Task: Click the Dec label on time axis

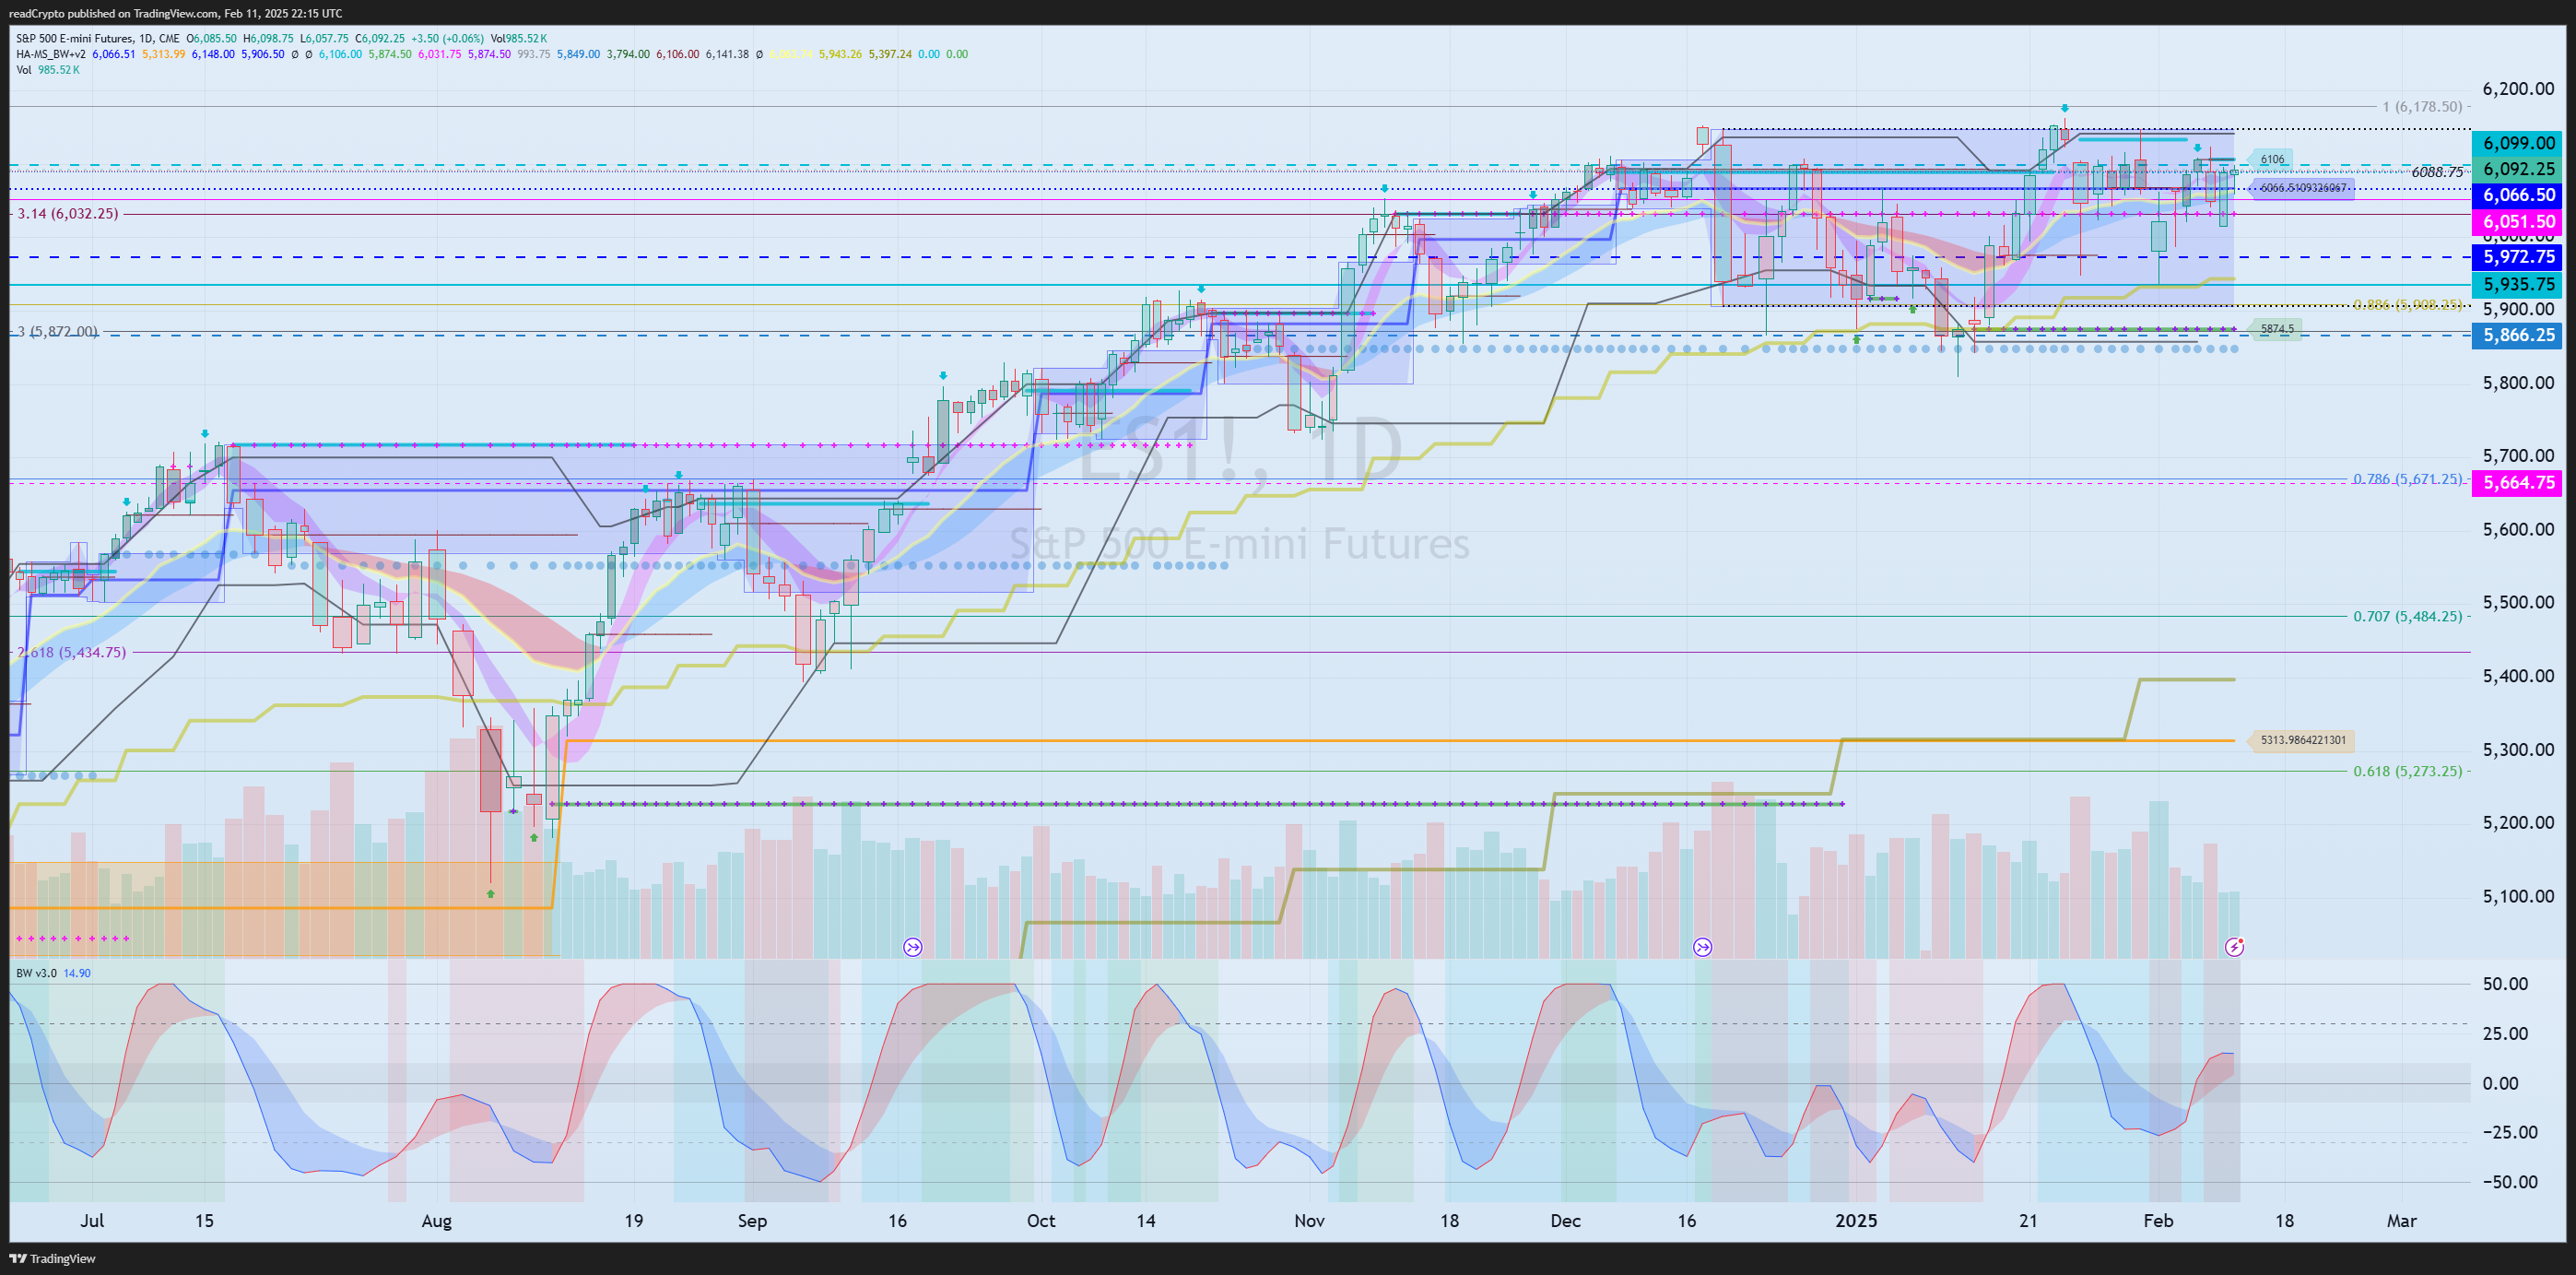Action: (x=1565, y=1221)
